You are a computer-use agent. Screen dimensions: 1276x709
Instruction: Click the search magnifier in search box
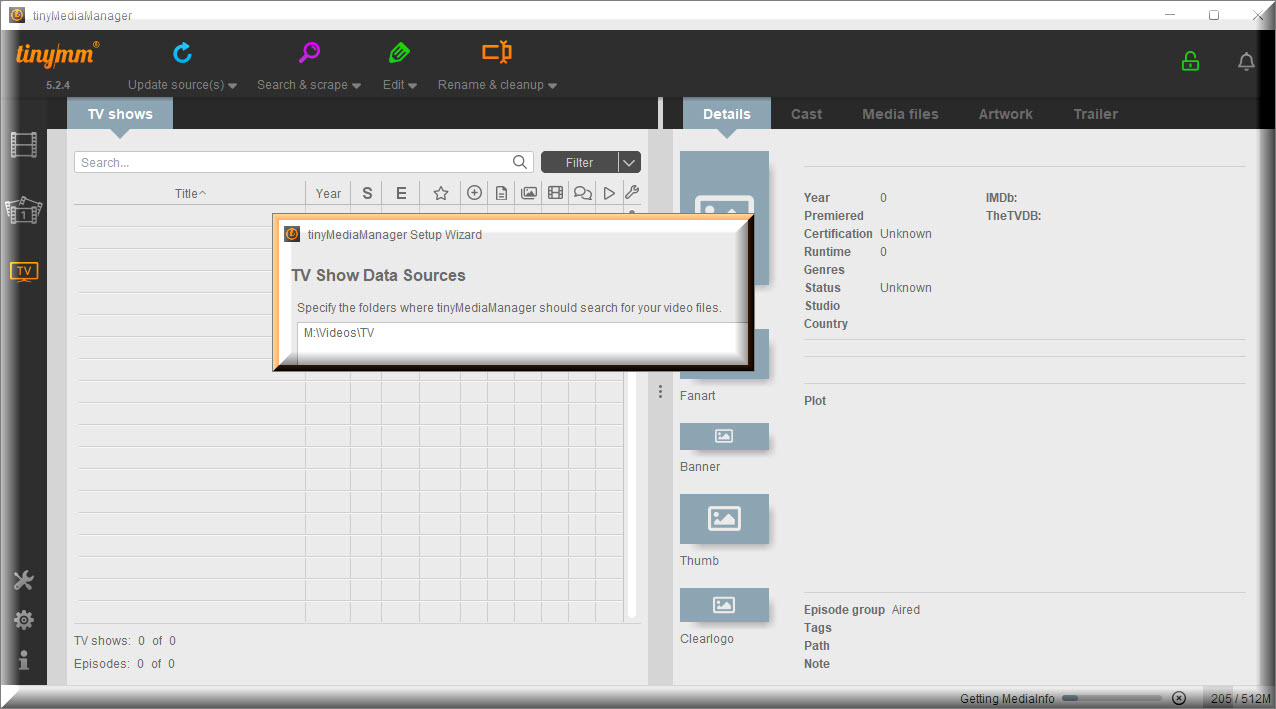[x=521, y=162]
